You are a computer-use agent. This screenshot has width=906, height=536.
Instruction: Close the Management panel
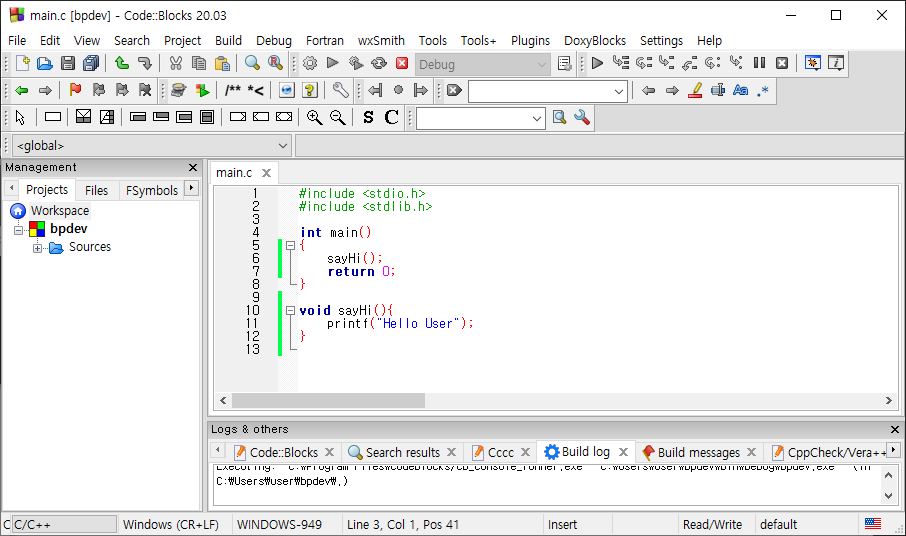pyautogui.click(x=193, y=168)
